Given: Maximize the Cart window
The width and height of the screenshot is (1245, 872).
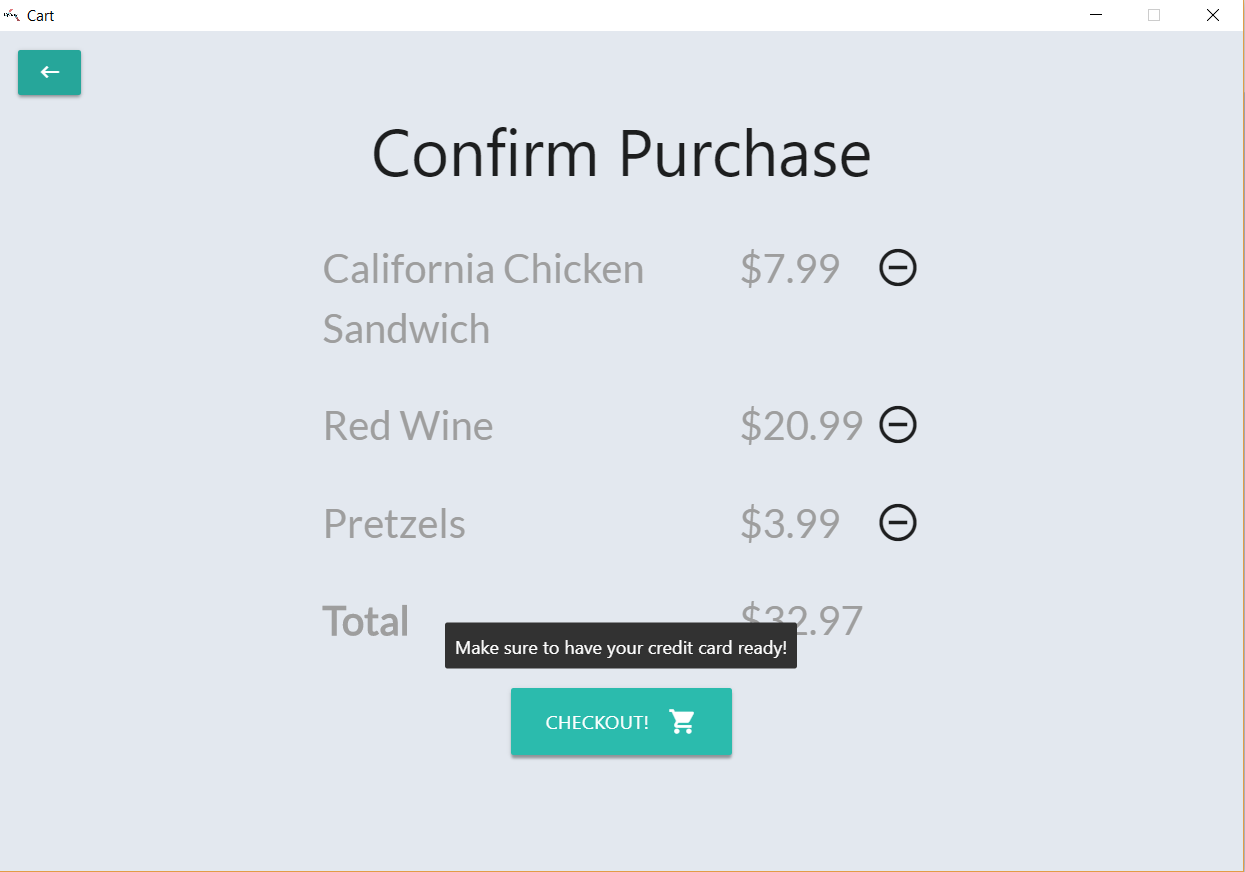Looking at the screenshot, I should pyautogui.click(x=1154, y=15).
